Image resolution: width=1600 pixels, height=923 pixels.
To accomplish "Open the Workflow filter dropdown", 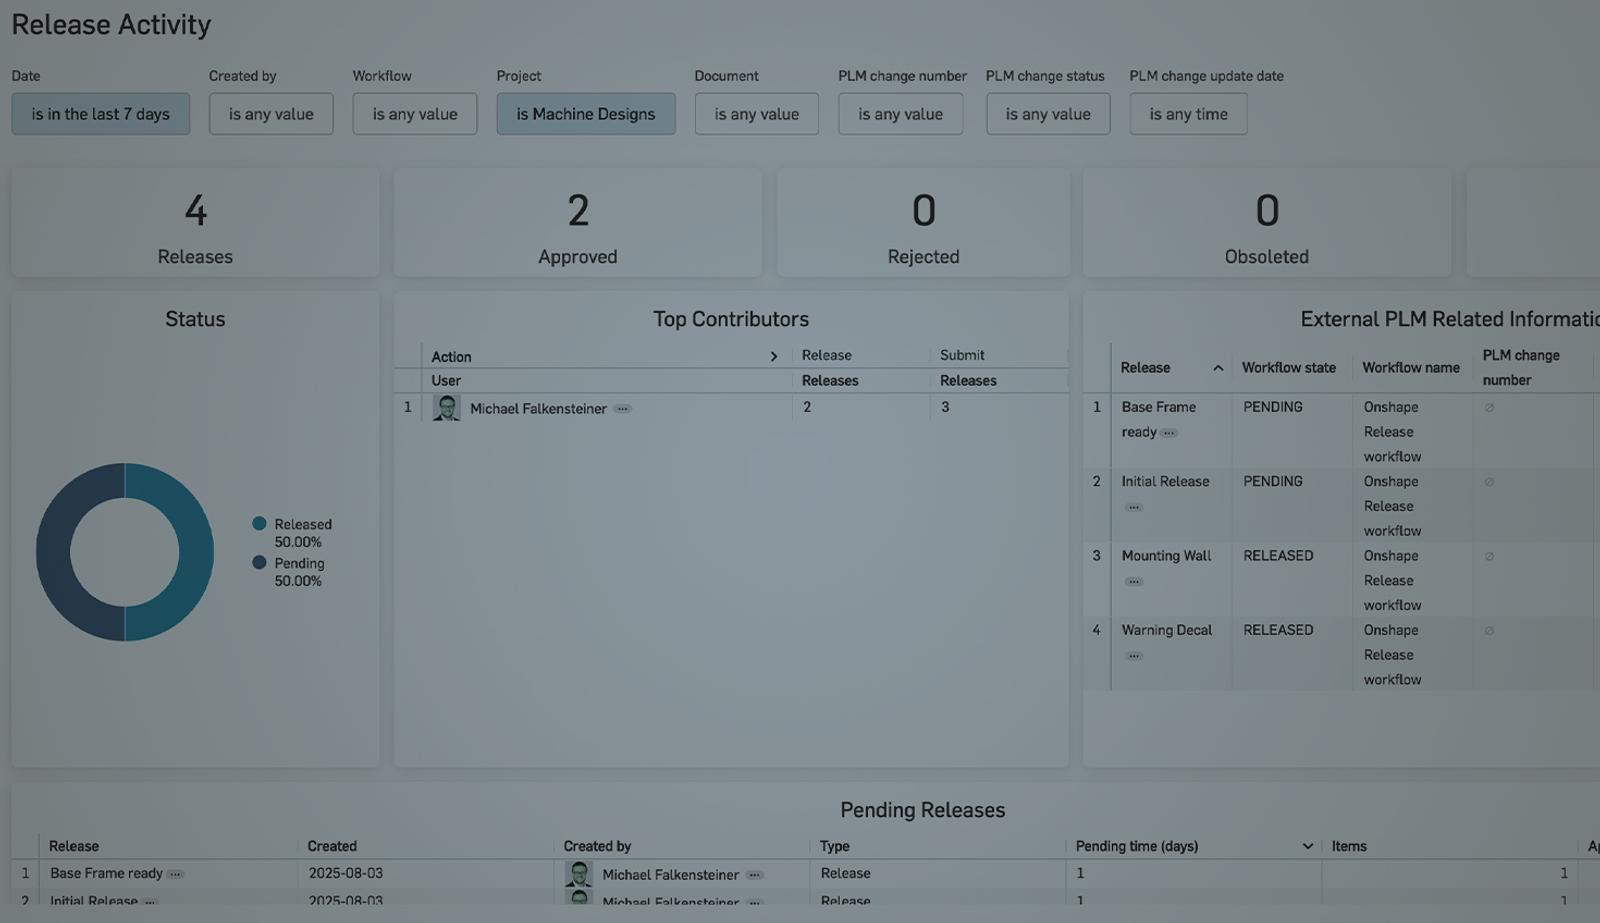I will pyautogui.click(x=414, y=113).
